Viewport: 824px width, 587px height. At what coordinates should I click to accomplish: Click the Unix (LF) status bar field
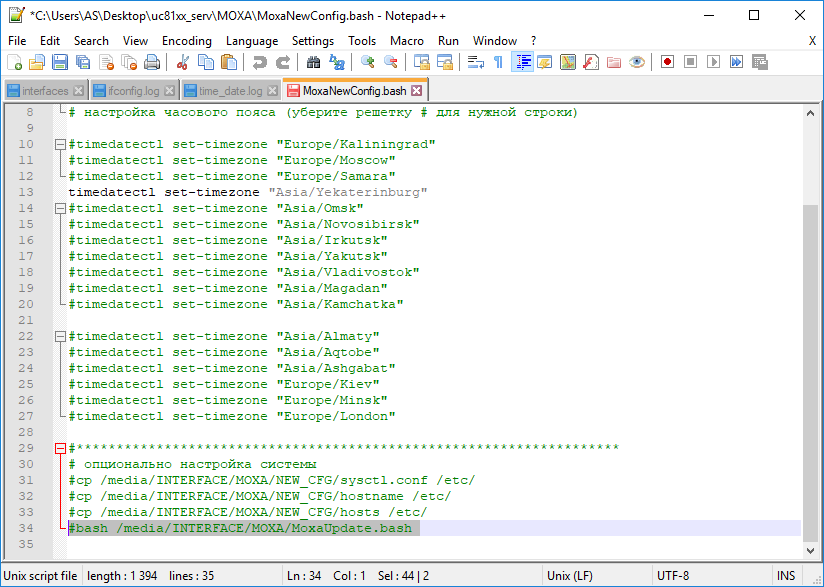(571, 576)
